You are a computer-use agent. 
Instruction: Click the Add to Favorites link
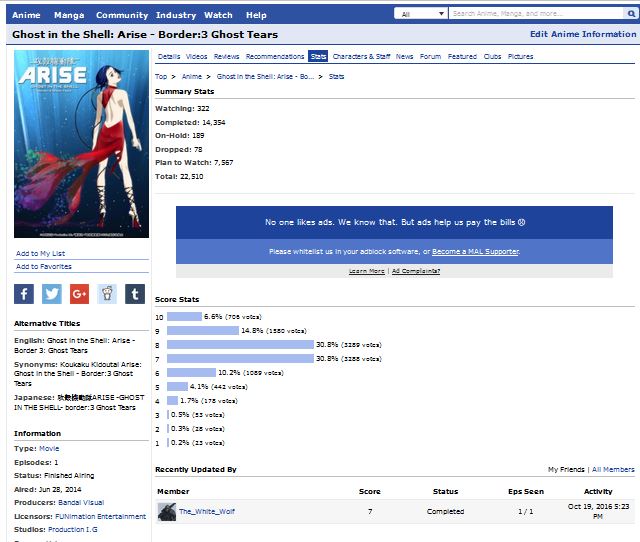coord(43,267)
